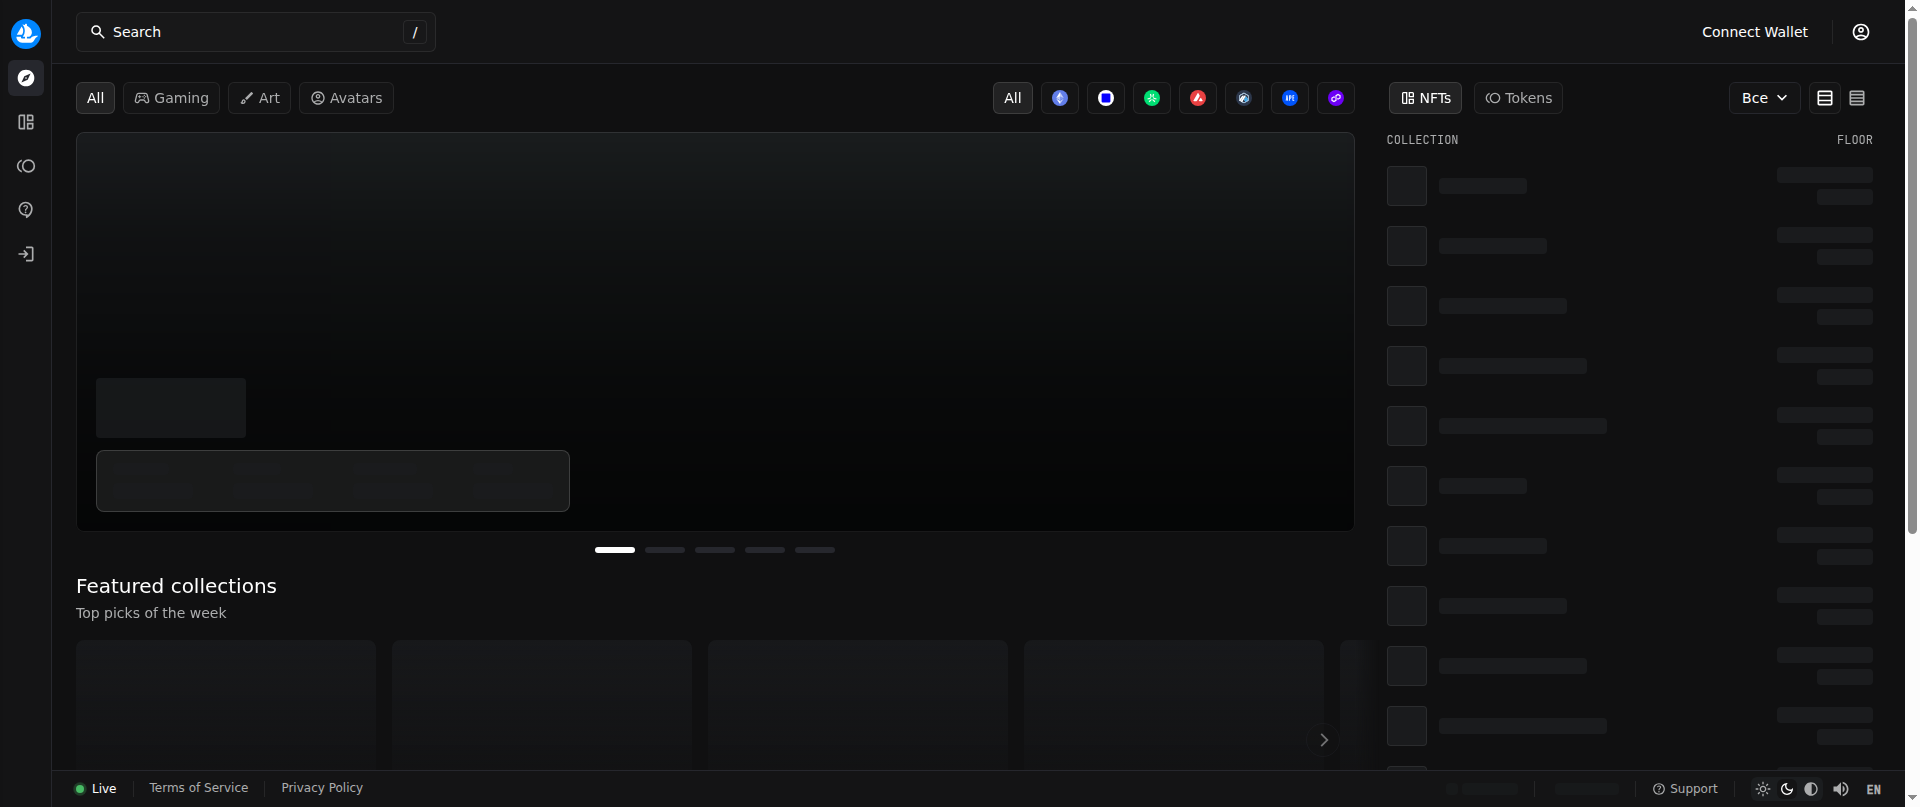Click the FLOOR column header
The image size is (1920, 807).
pyautogui.click(x=1855, y=140)
